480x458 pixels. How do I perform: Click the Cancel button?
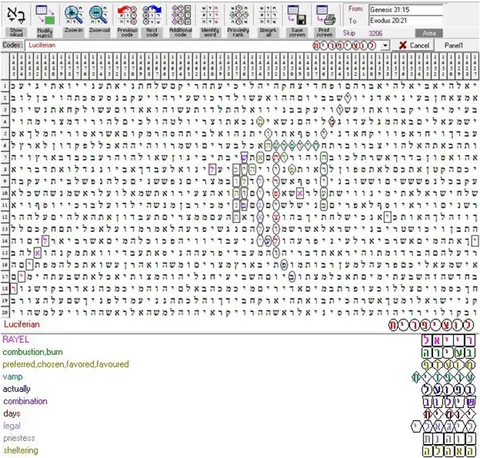point(413,45)
